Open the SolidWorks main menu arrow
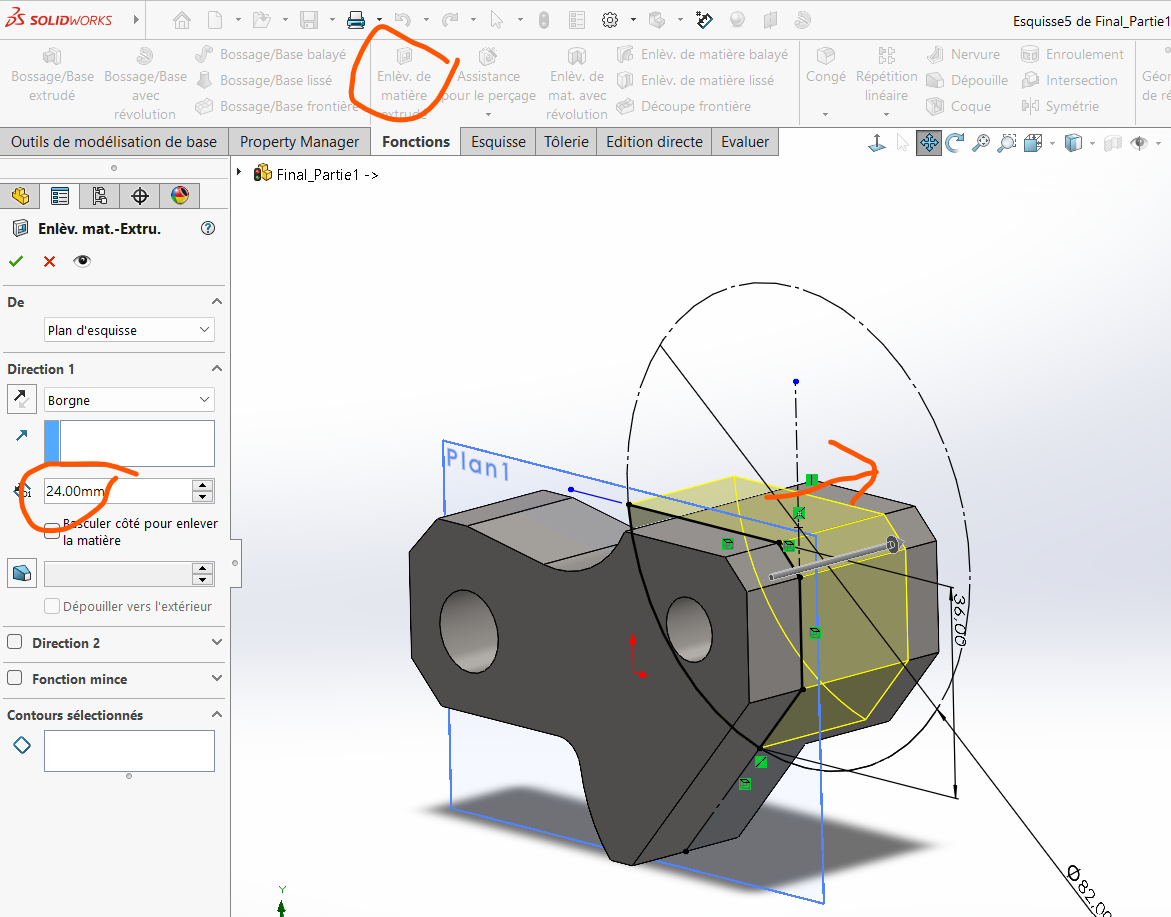The image size is (1171, 917). pos(136,19)
